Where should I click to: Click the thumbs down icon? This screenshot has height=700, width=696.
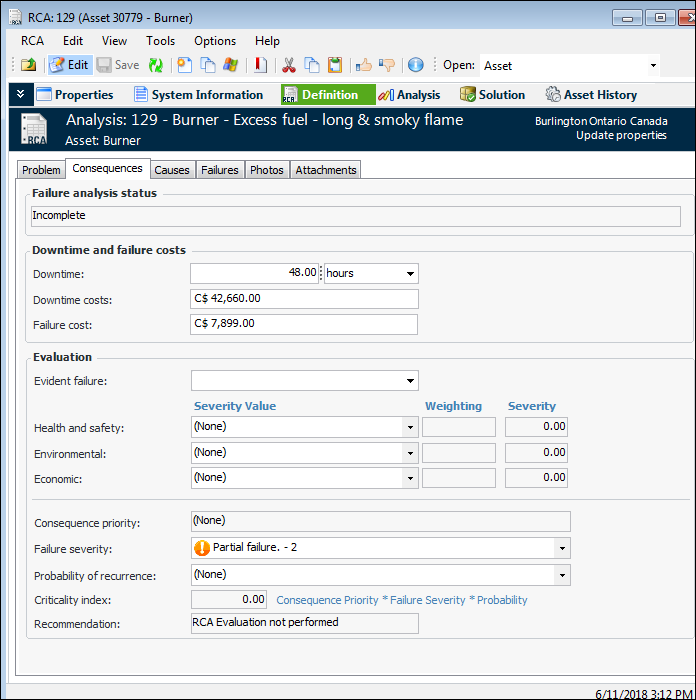coord(387,65)
